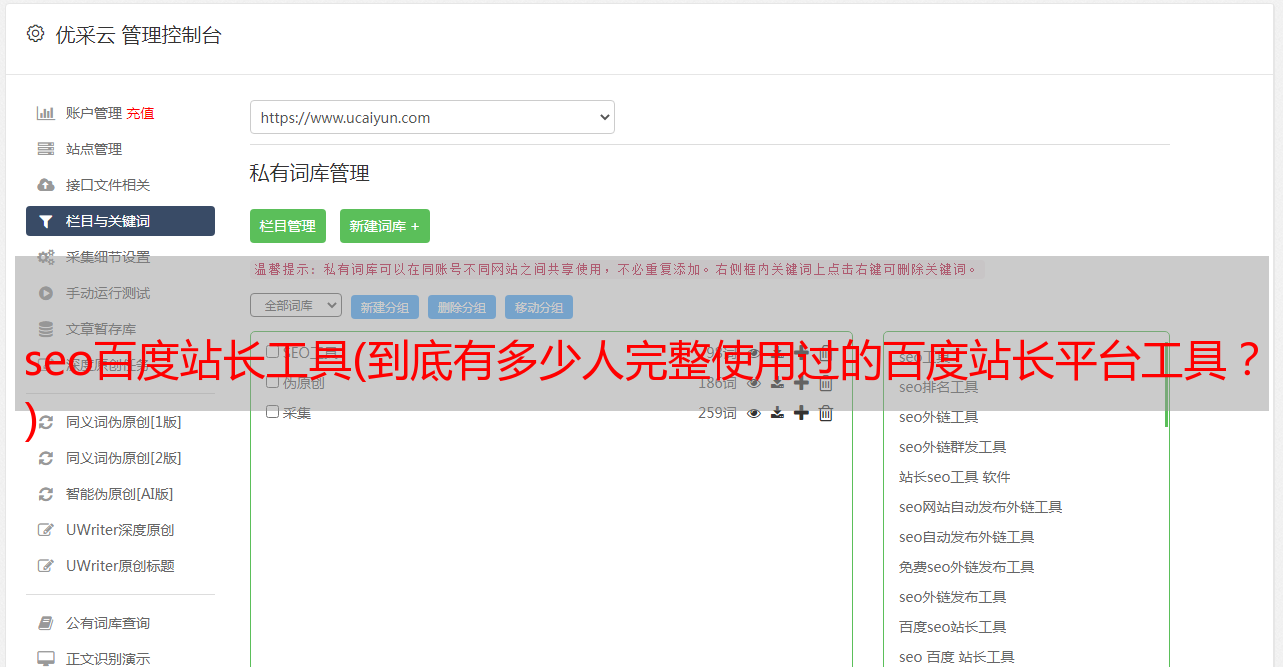Click the download icon in 采集 row
Image resolution: width=1283 pixels, height=667 pixels.
tap(777, 413)
